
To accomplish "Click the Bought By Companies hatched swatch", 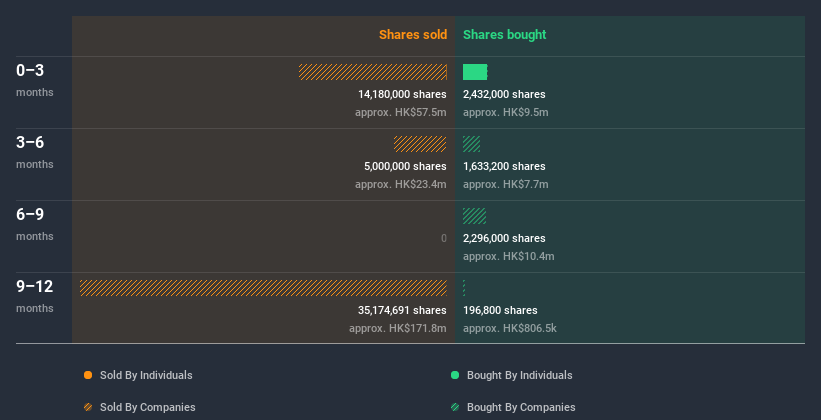I will 455,407.
